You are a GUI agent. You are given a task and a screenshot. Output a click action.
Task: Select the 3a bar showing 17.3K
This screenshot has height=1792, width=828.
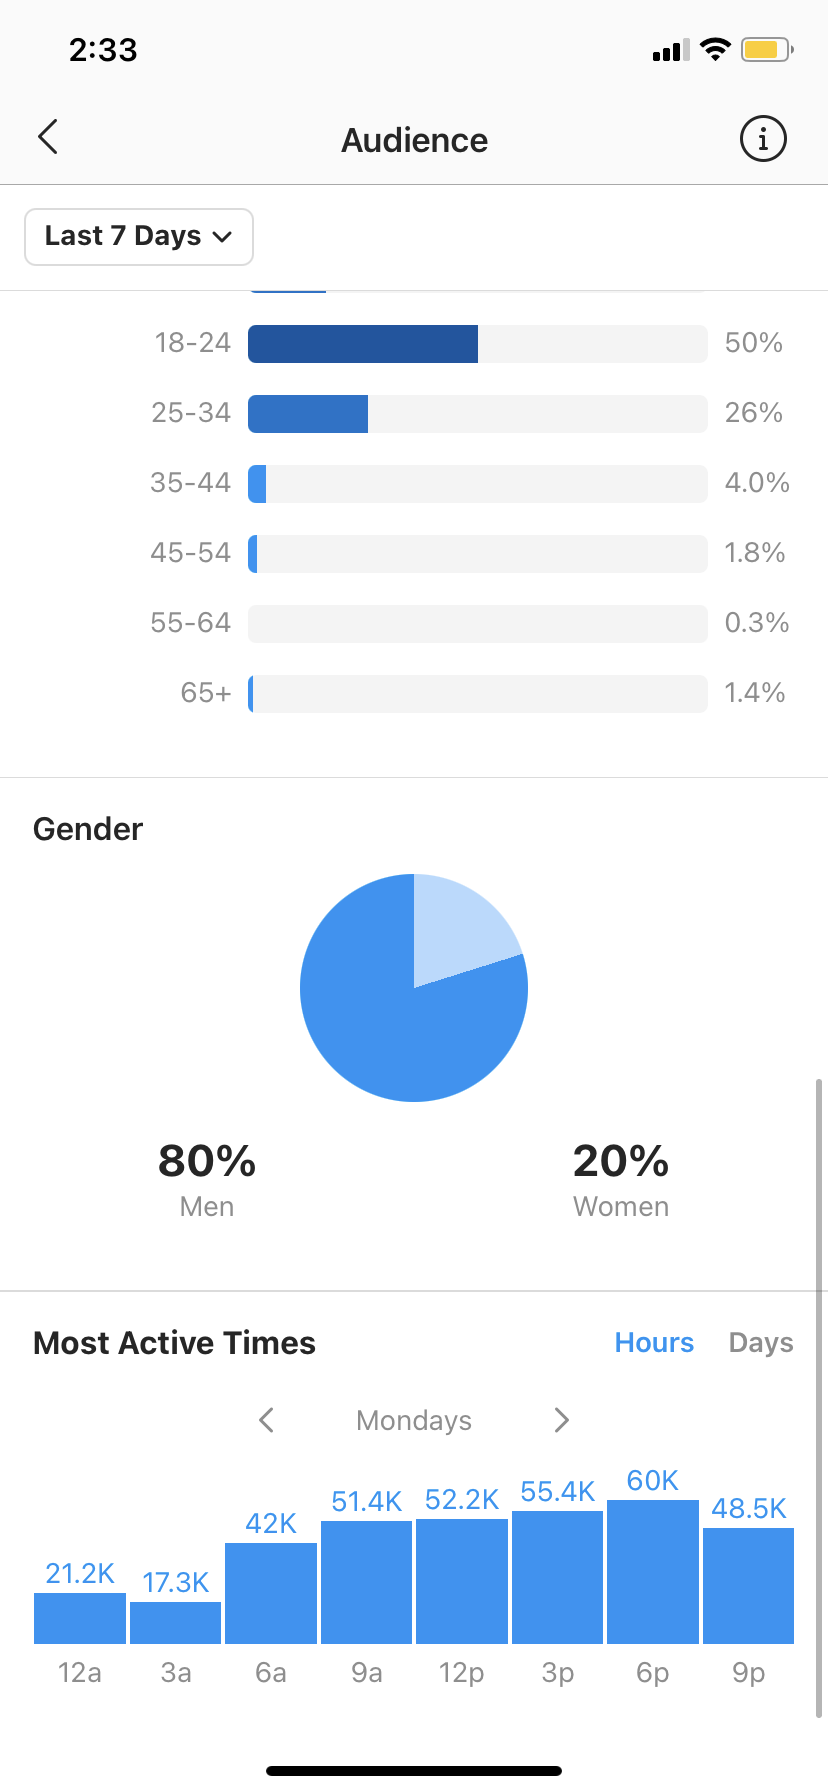(x=175, y=1622)
